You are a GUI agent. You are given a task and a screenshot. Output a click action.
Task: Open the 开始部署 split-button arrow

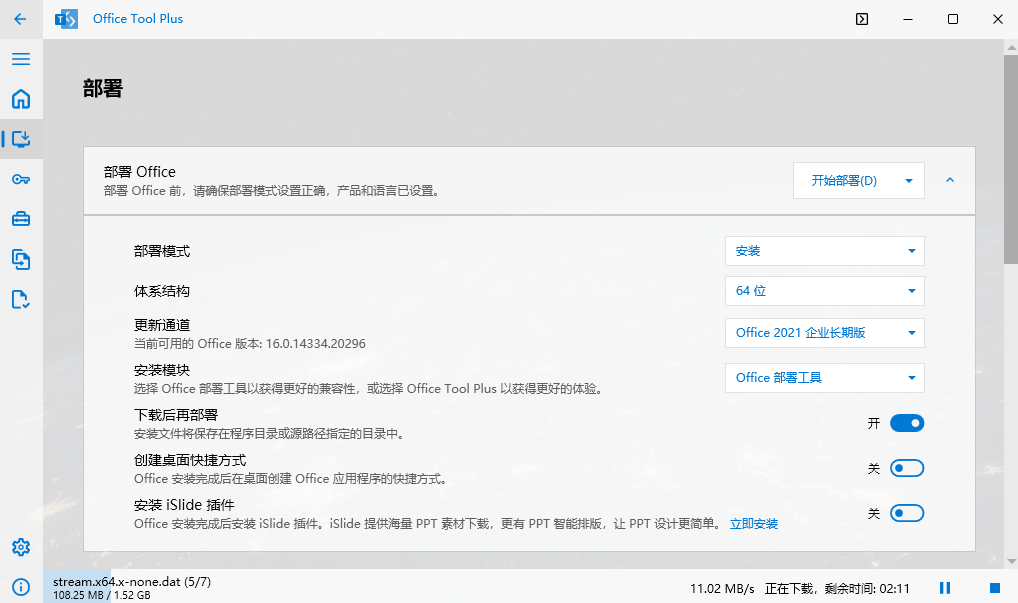[x=909, y=180]
